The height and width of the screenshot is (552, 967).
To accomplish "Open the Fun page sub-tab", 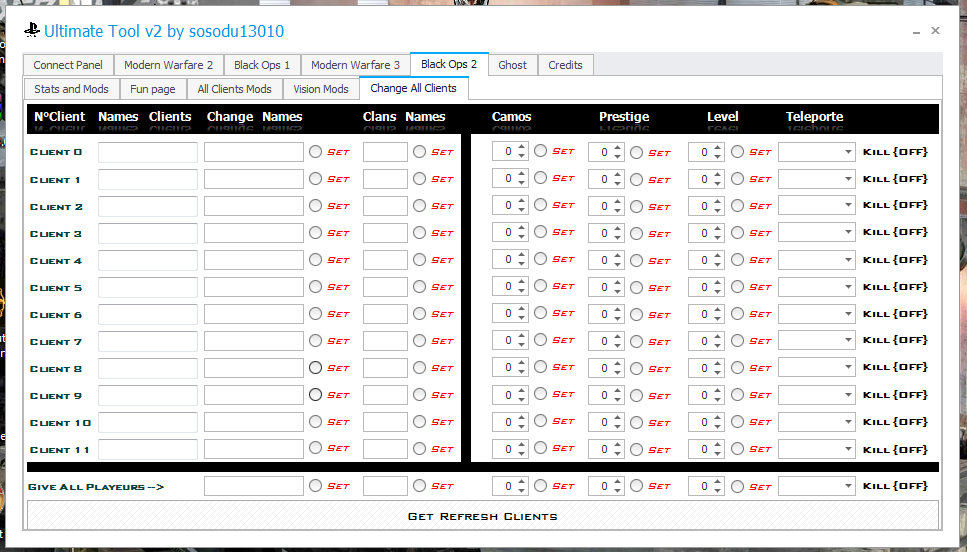I will [x=152, y=89].
